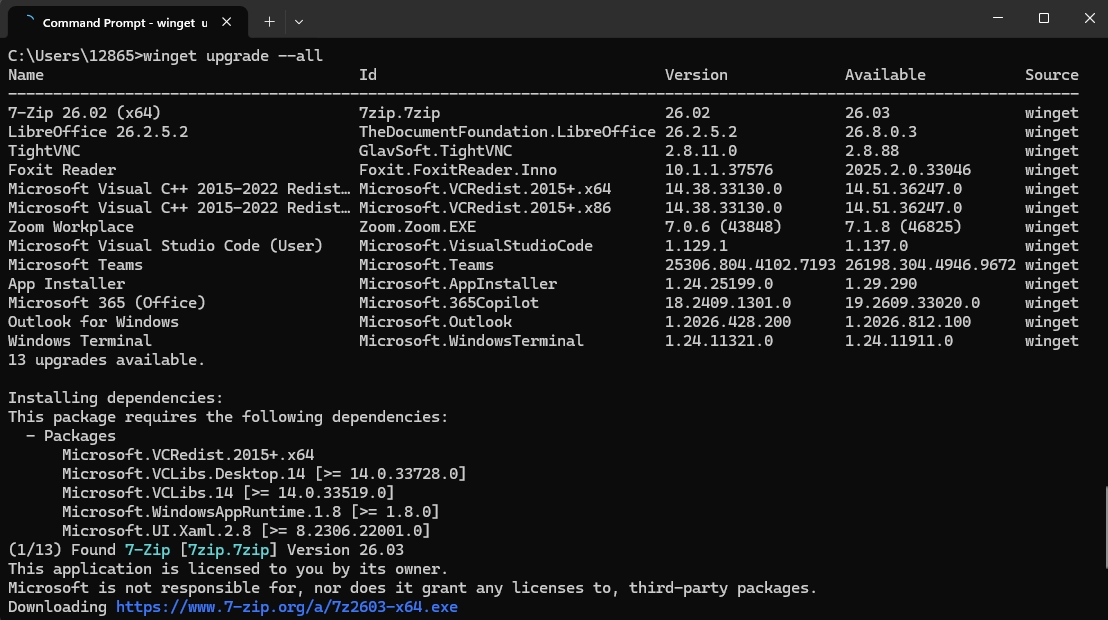This screenshot has height=620, width=1108.
Task: Click 'Microsoft.VisualStudioCode' Id
Action: (476, 246)
